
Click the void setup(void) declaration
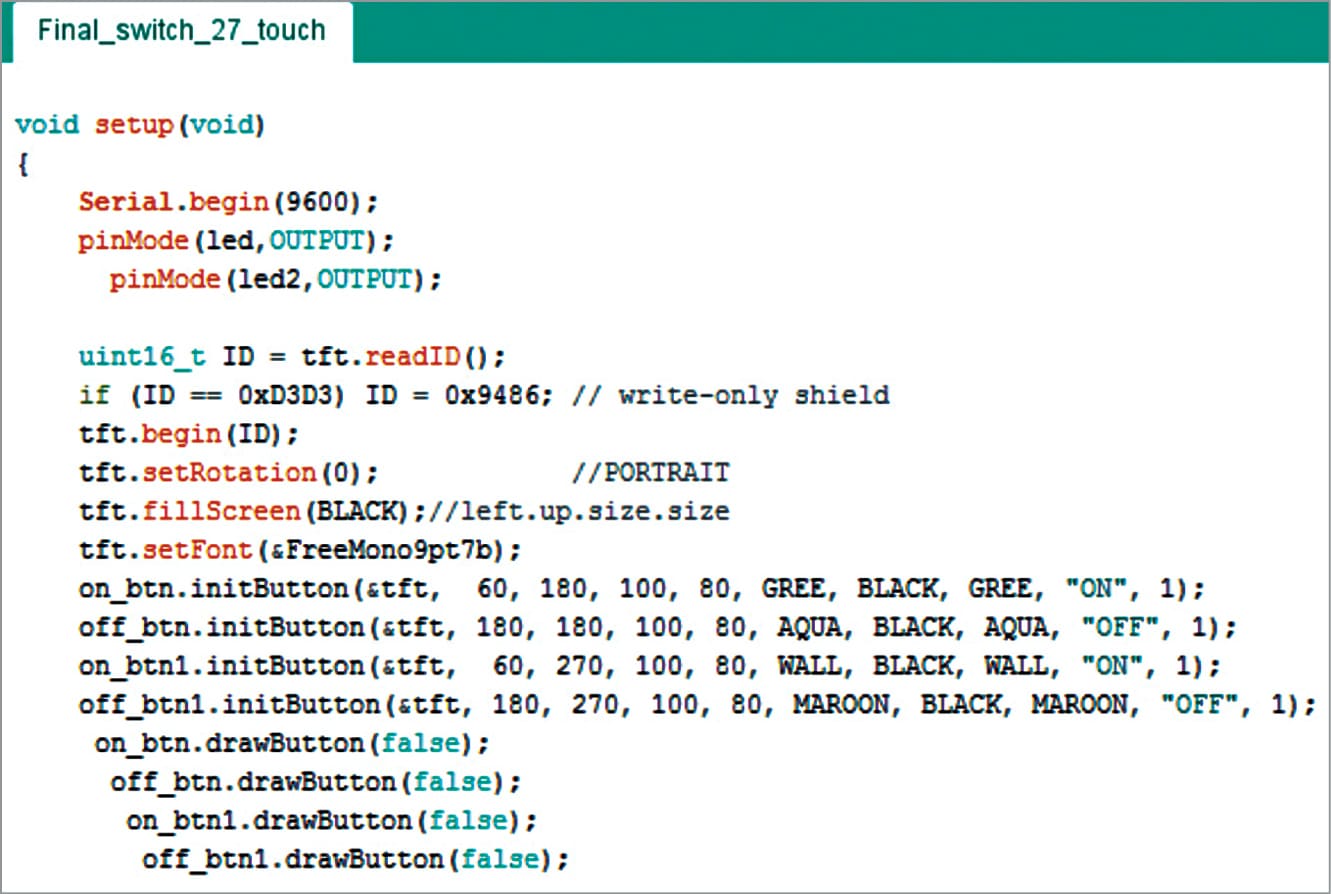tap(140, 125)
